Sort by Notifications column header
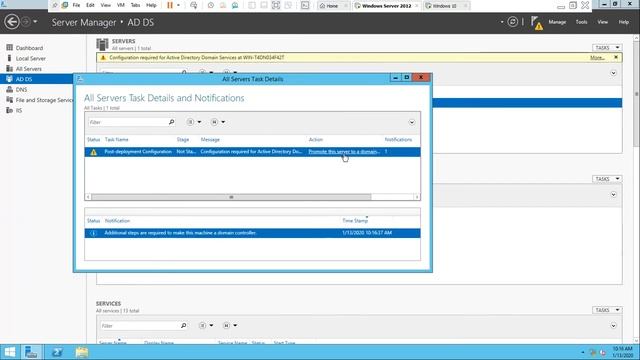The width and height of the screenshot is (640, 360). click(398, 140)
